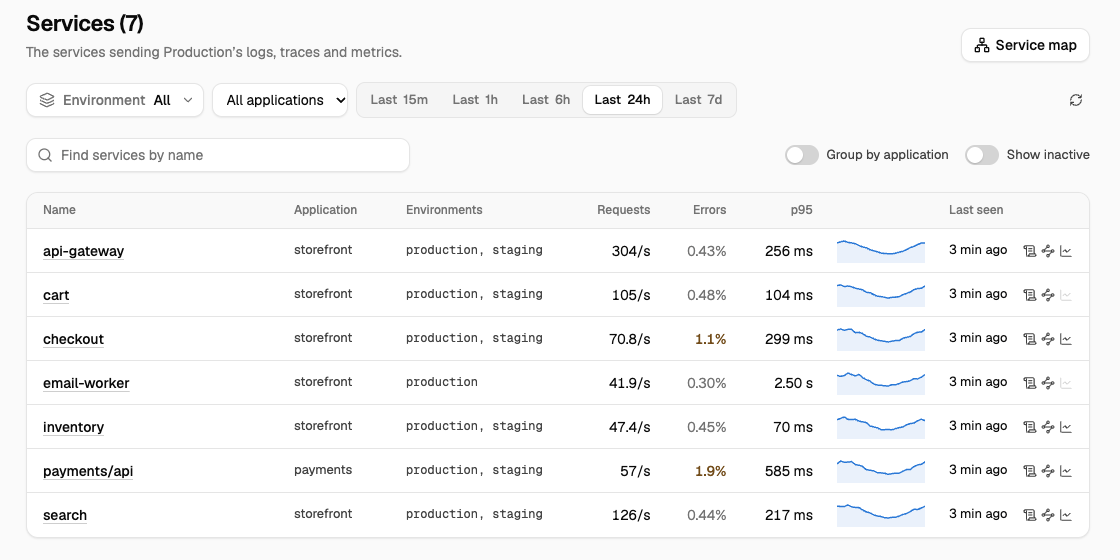Expand the All applications dropdown
Image resolution: width=1120 pixels, height=560 pixels.
pos(280,100)
